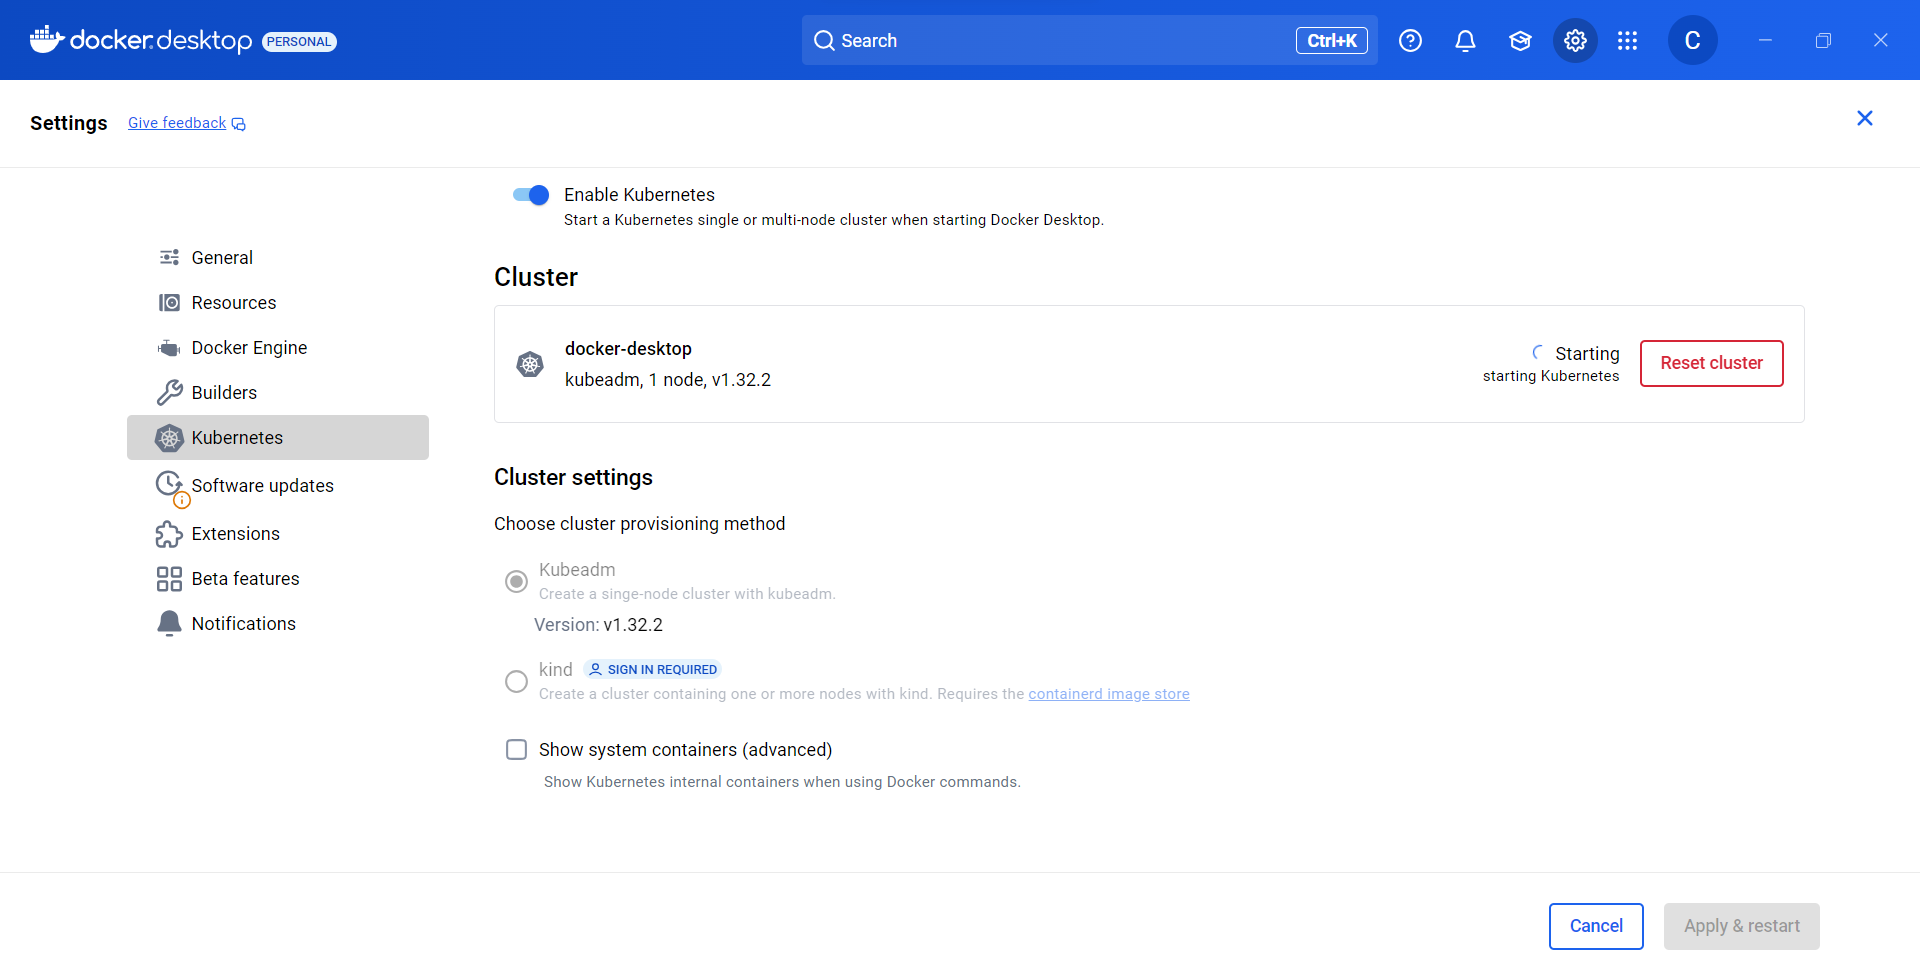The image size is (1920, 964).
Task: Click the magnifier icon in search bar
Action: coord(824,40)
